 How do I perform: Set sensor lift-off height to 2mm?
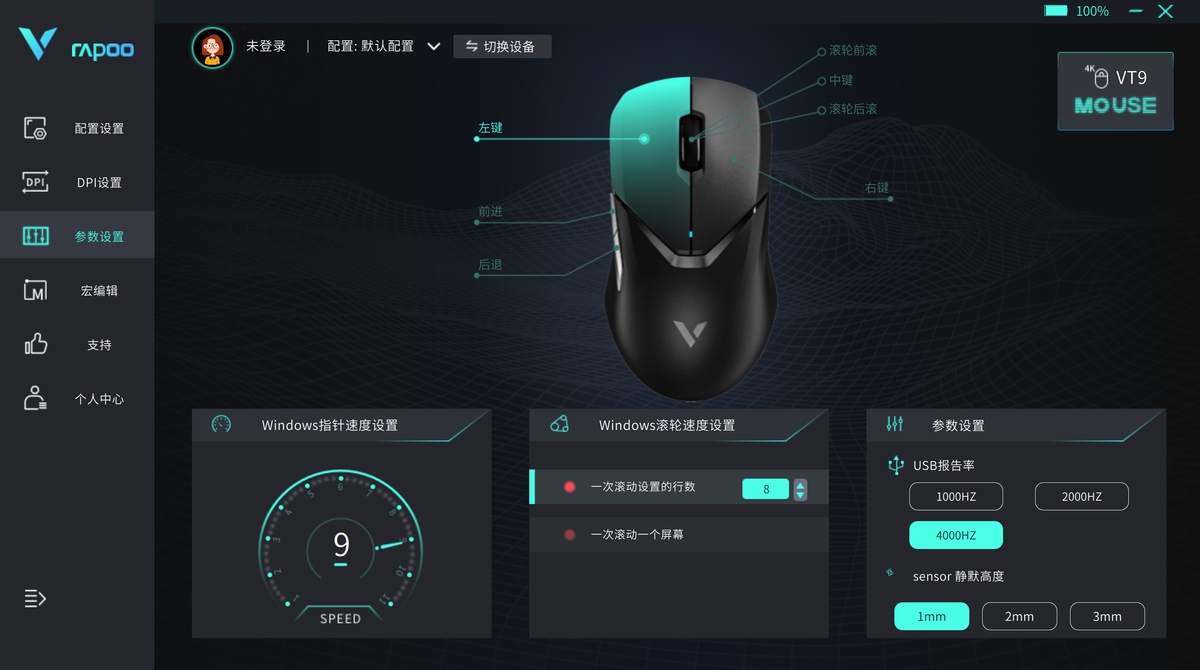coord(1019,616)
